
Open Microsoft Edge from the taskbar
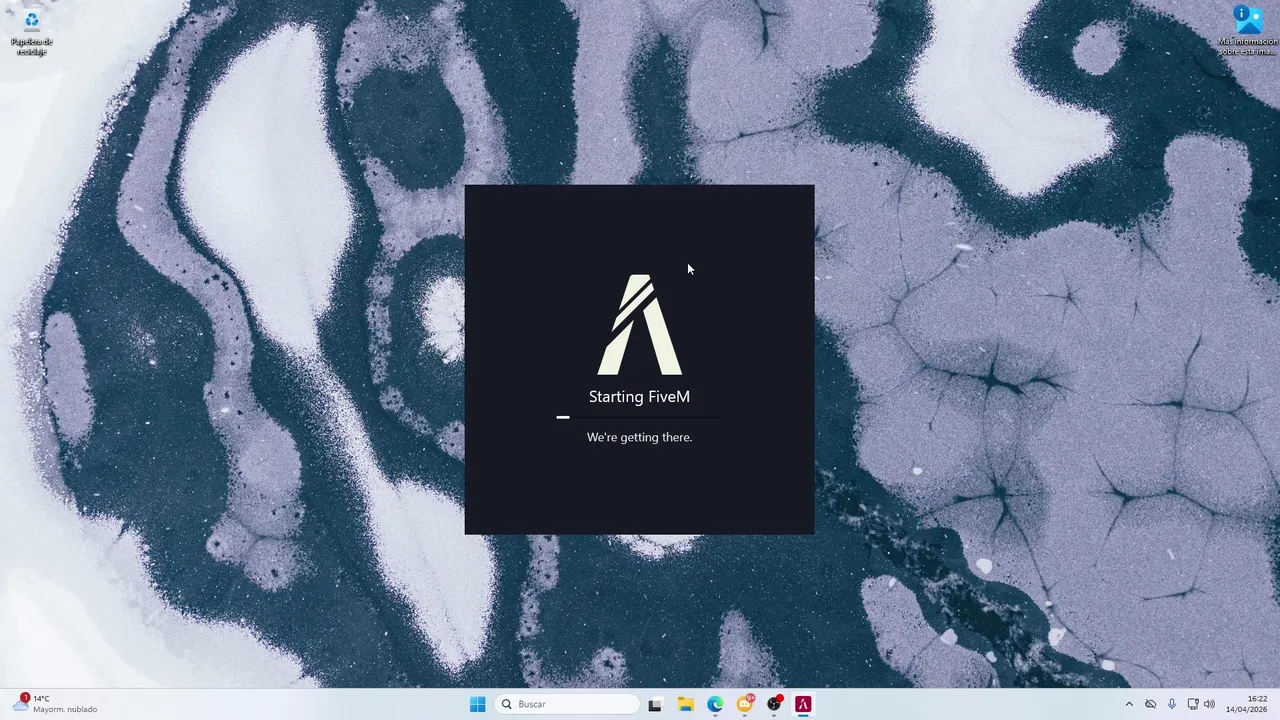(715, 704)
